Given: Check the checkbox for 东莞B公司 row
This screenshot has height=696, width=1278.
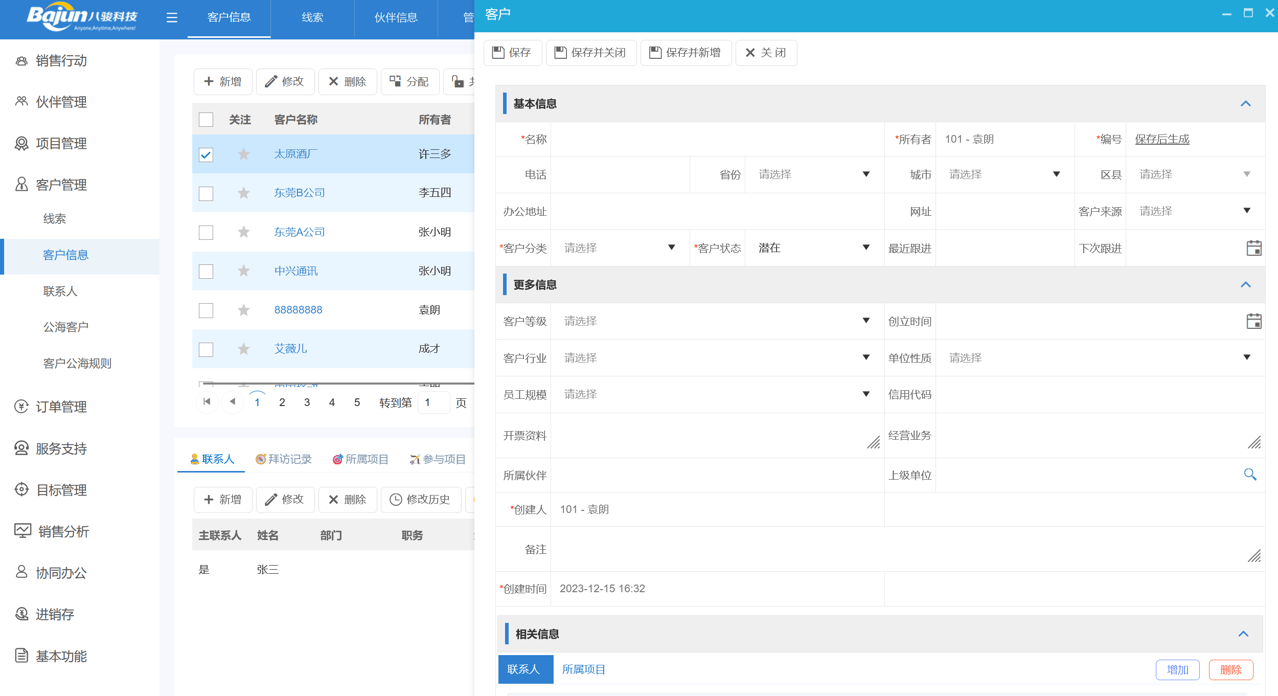Looking at the screenshot, I should pyautogui.click(x=206, y=193).
